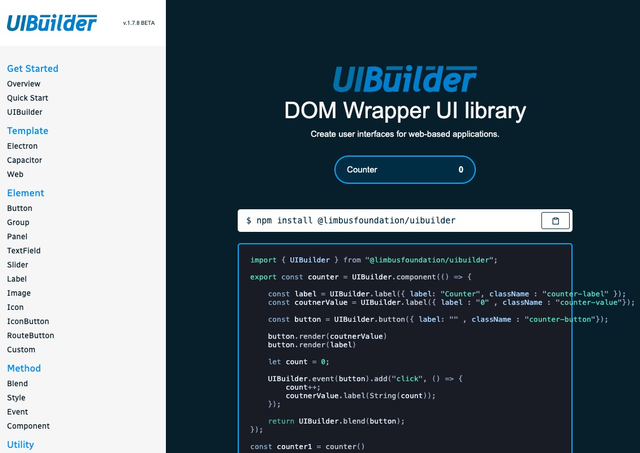
Task: Click the 'export const counter' code line
Action: click(x=360, y=277)
